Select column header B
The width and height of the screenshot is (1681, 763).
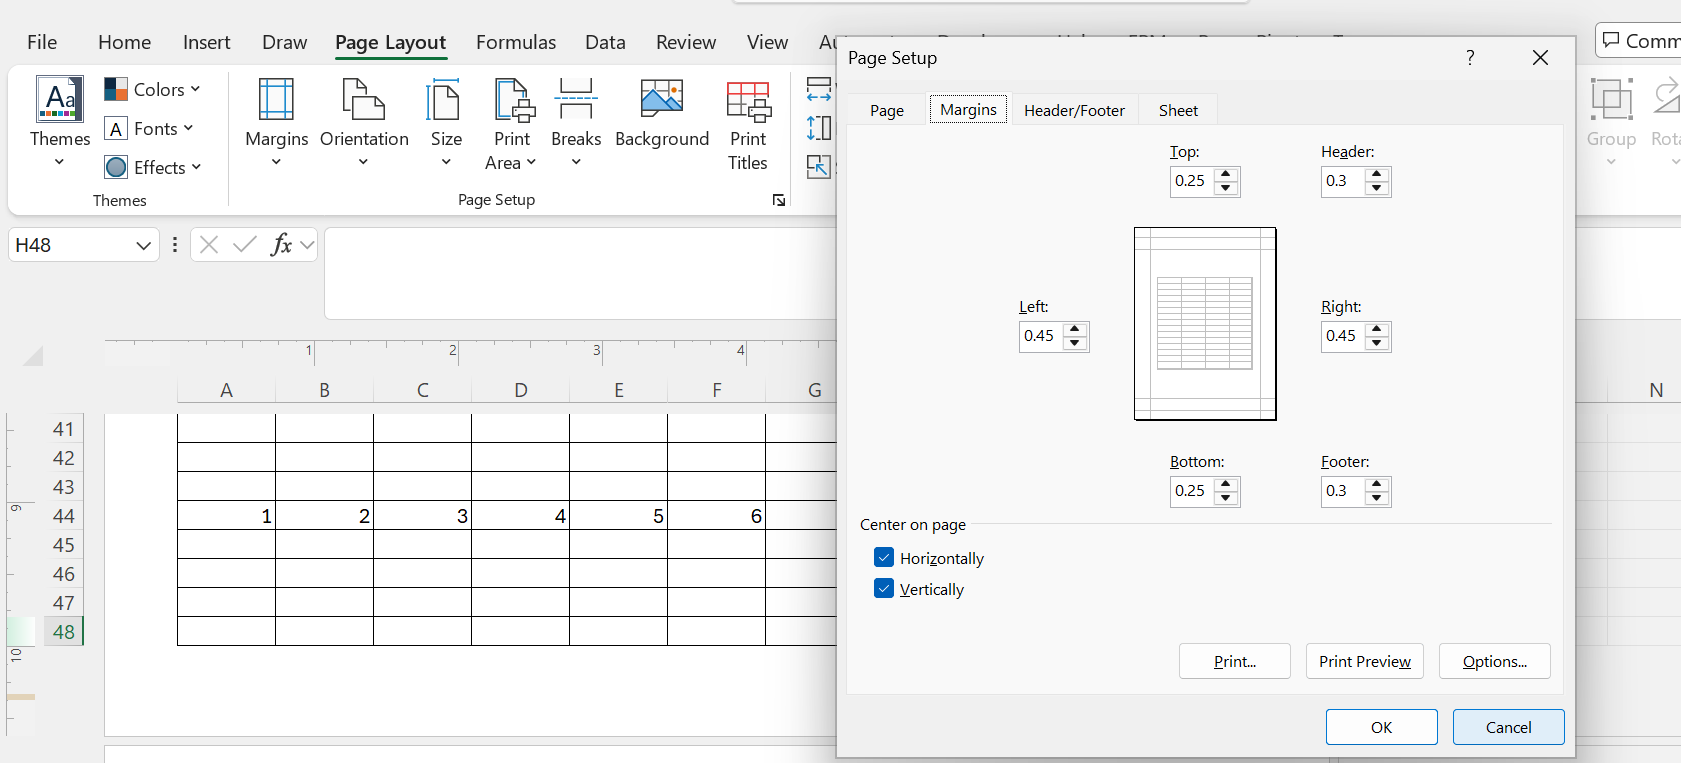tap(325, 391)
